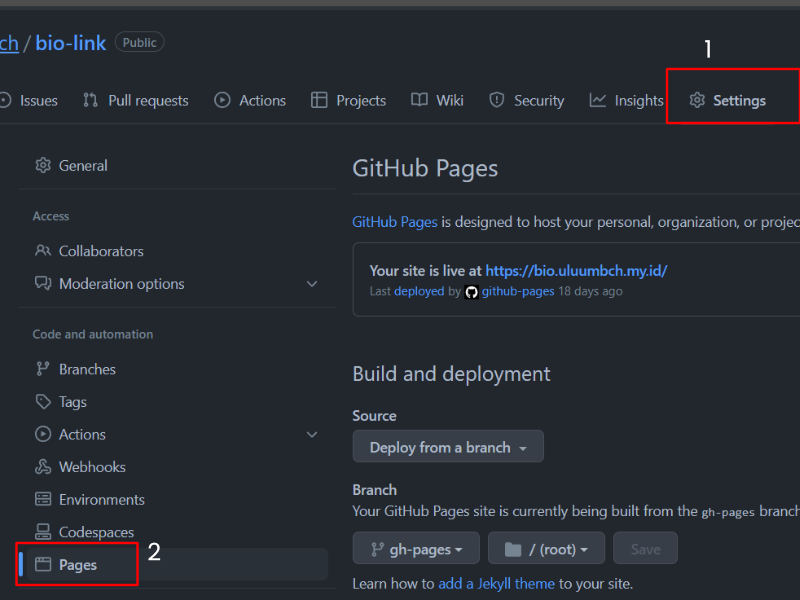The width and height of the screenshot is (800, 600).
Task: Click the gear icon beside General
Action: point(43,165)
